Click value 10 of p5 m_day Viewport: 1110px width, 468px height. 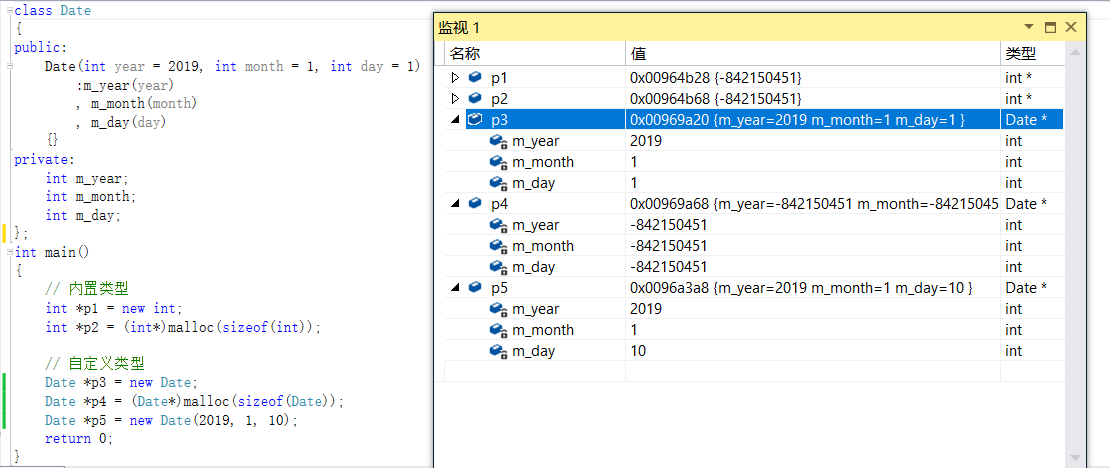pyautogui.click(x=638, y=351)
